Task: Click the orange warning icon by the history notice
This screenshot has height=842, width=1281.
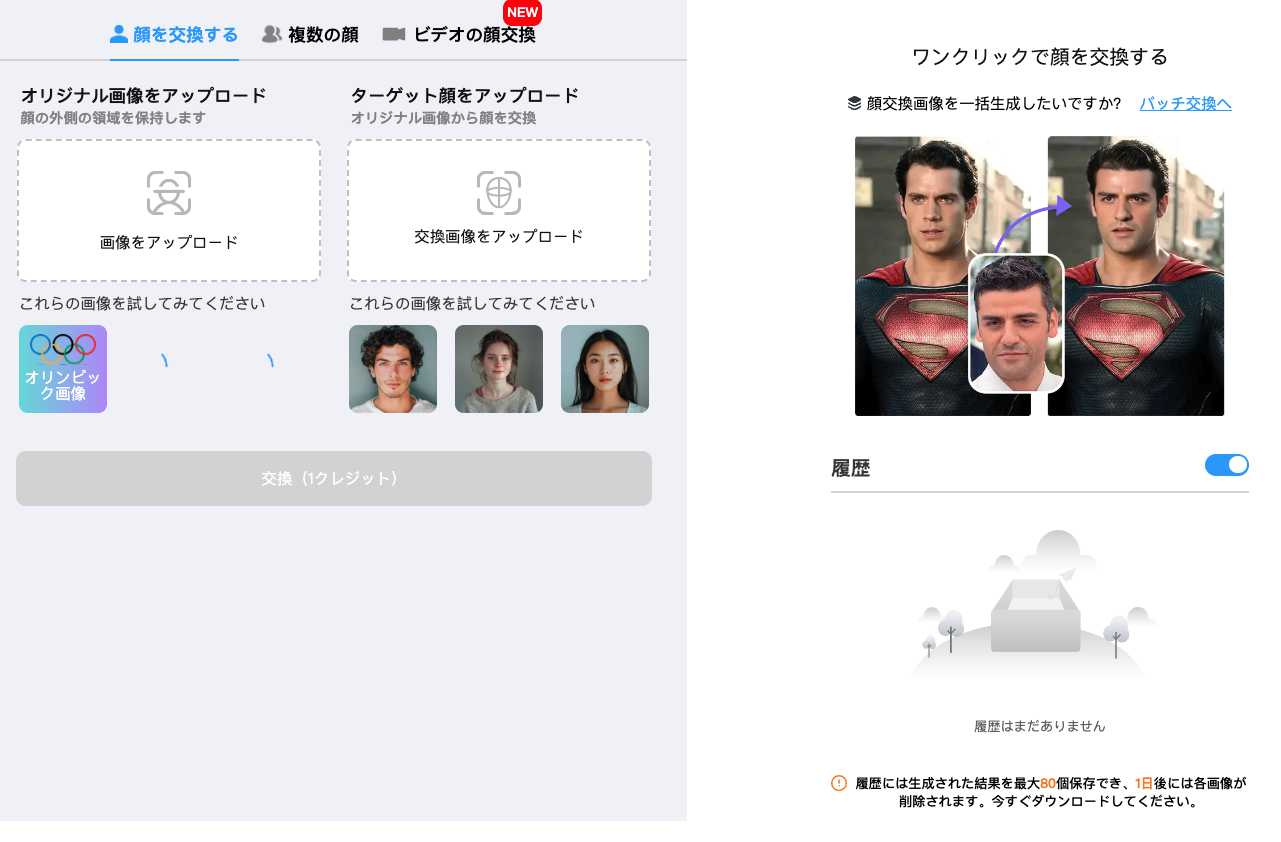Action: tap(839, 783)
